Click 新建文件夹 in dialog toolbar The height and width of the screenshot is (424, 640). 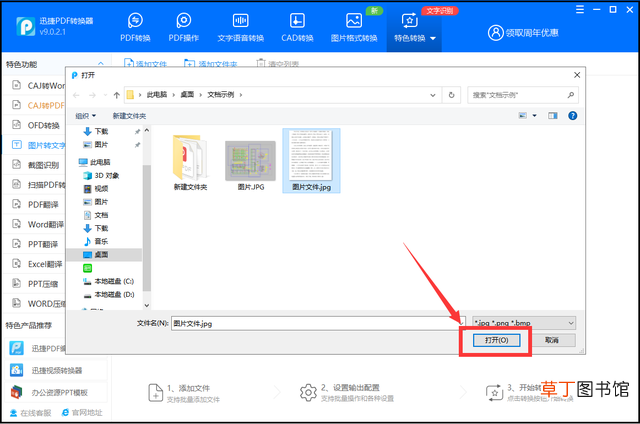tap(129, 116)
